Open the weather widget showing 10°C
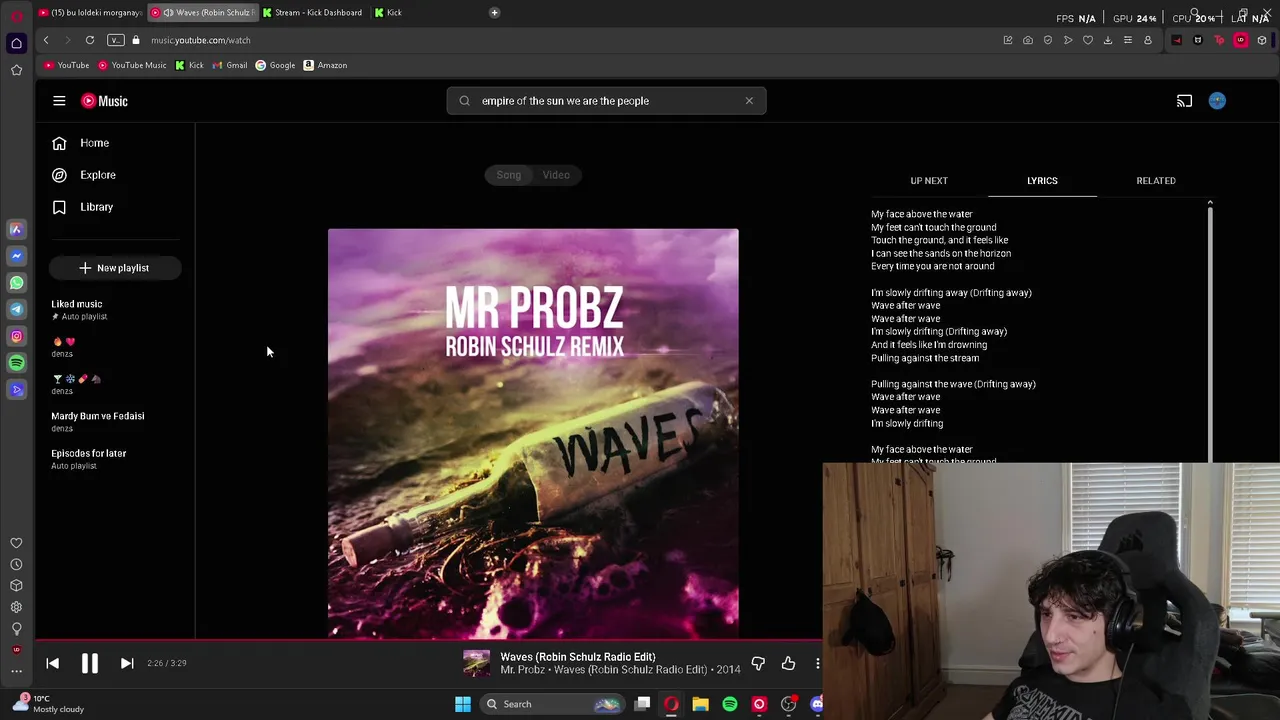The width and height of the screenshot is (1280, 720). tap(50, 704)
